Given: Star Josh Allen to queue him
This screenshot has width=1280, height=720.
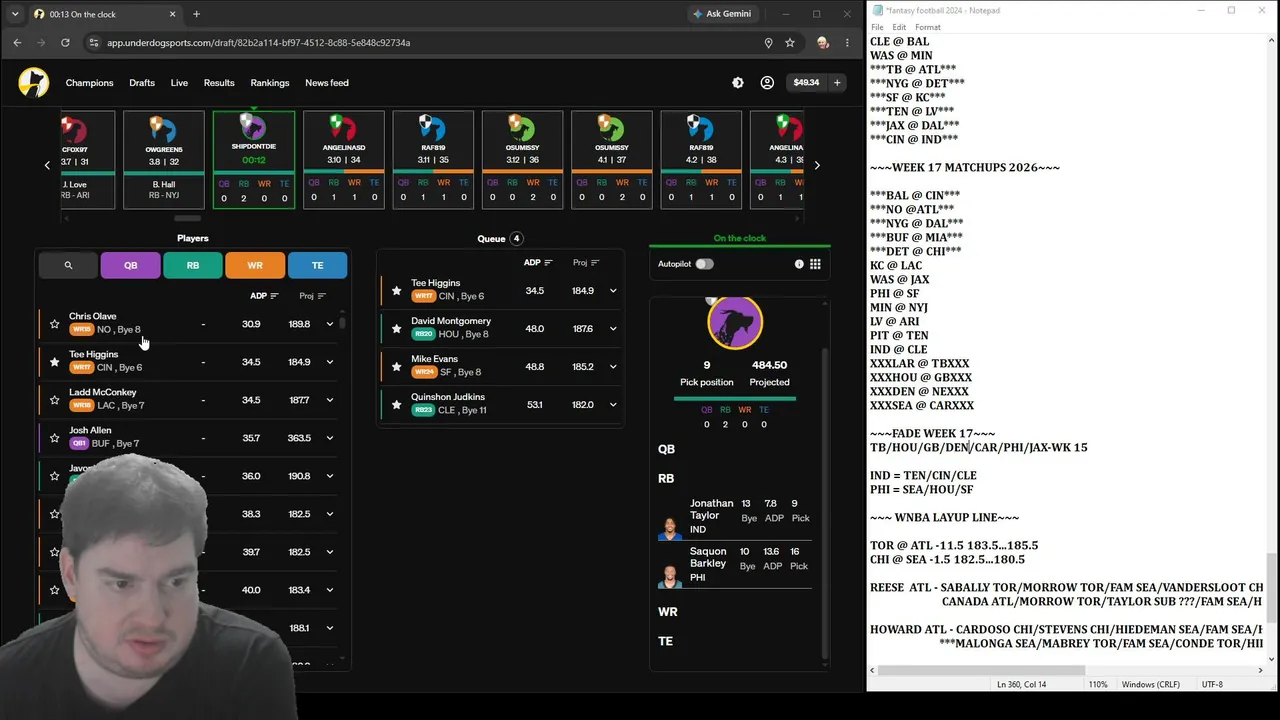Looking at the screenshot, I should point(54,438).
